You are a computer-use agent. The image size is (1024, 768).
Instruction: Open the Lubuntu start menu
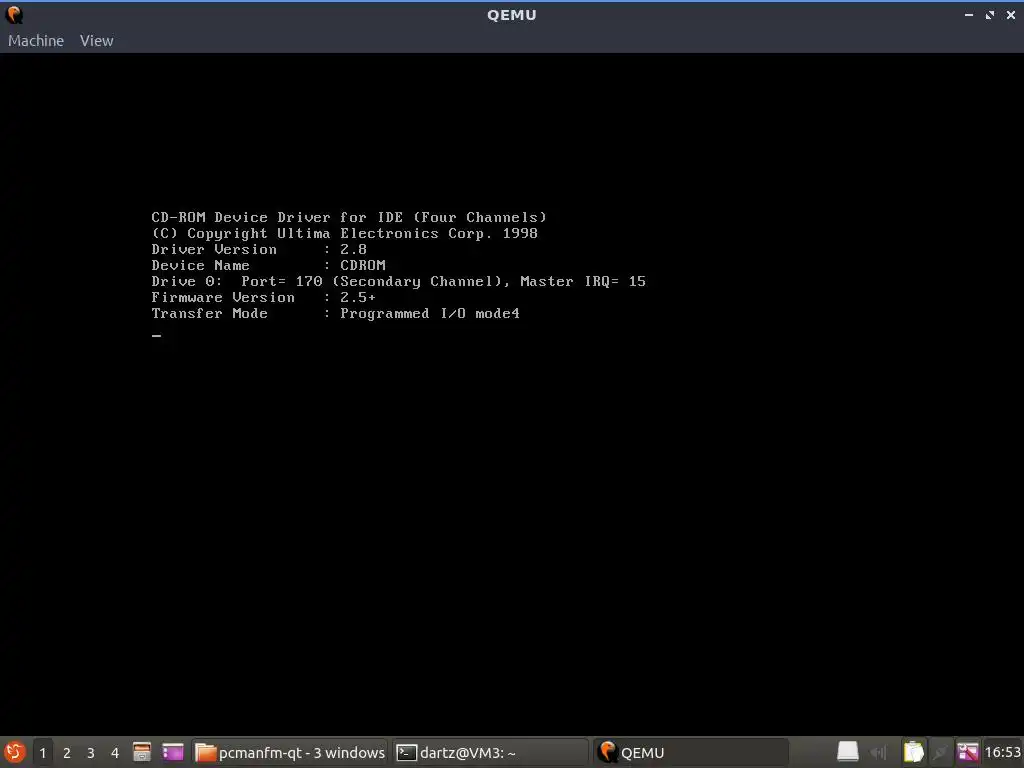pyautogui.click(x=14, y=752)
